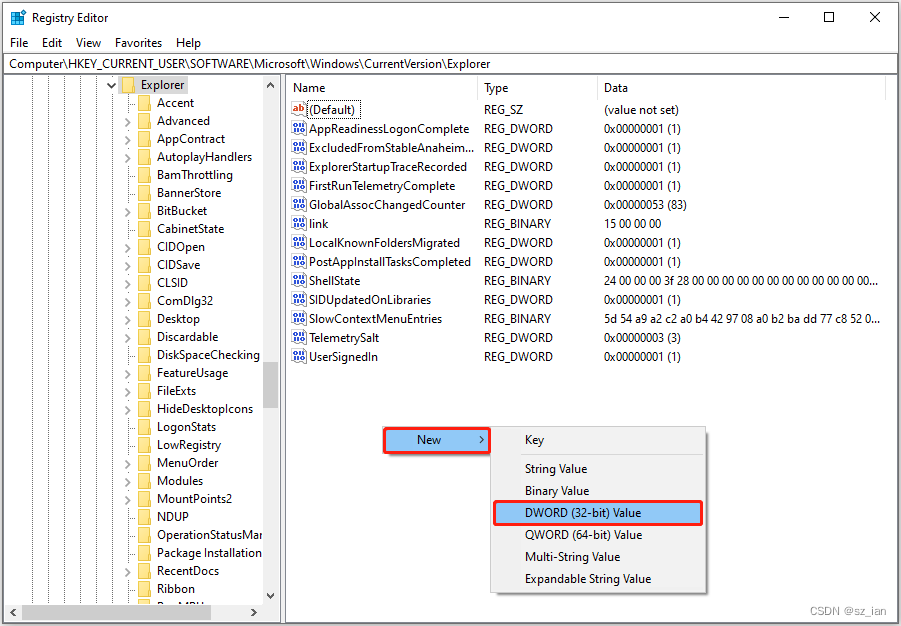Click the SlowContextMenuEntries value icon
The width and height of the screenshot is (901, 626).
(299, 318)
